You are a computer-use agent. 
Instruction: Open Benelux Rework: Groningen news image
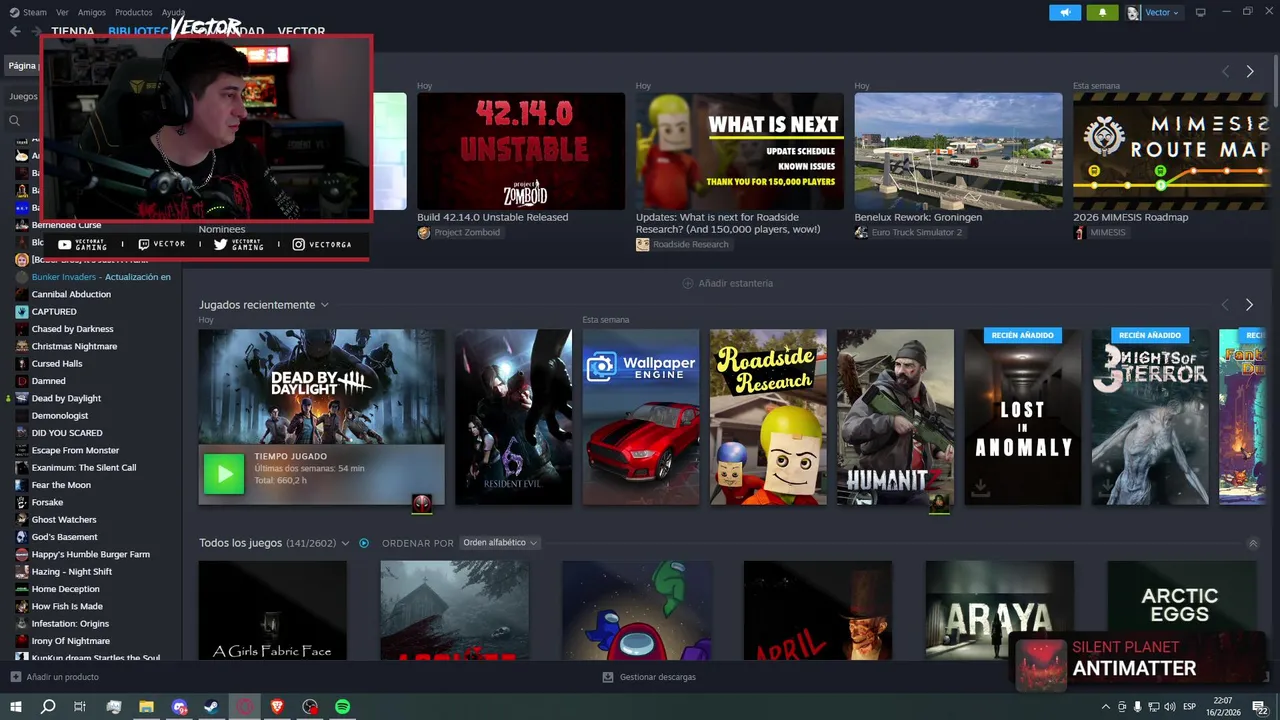point(958,151)
